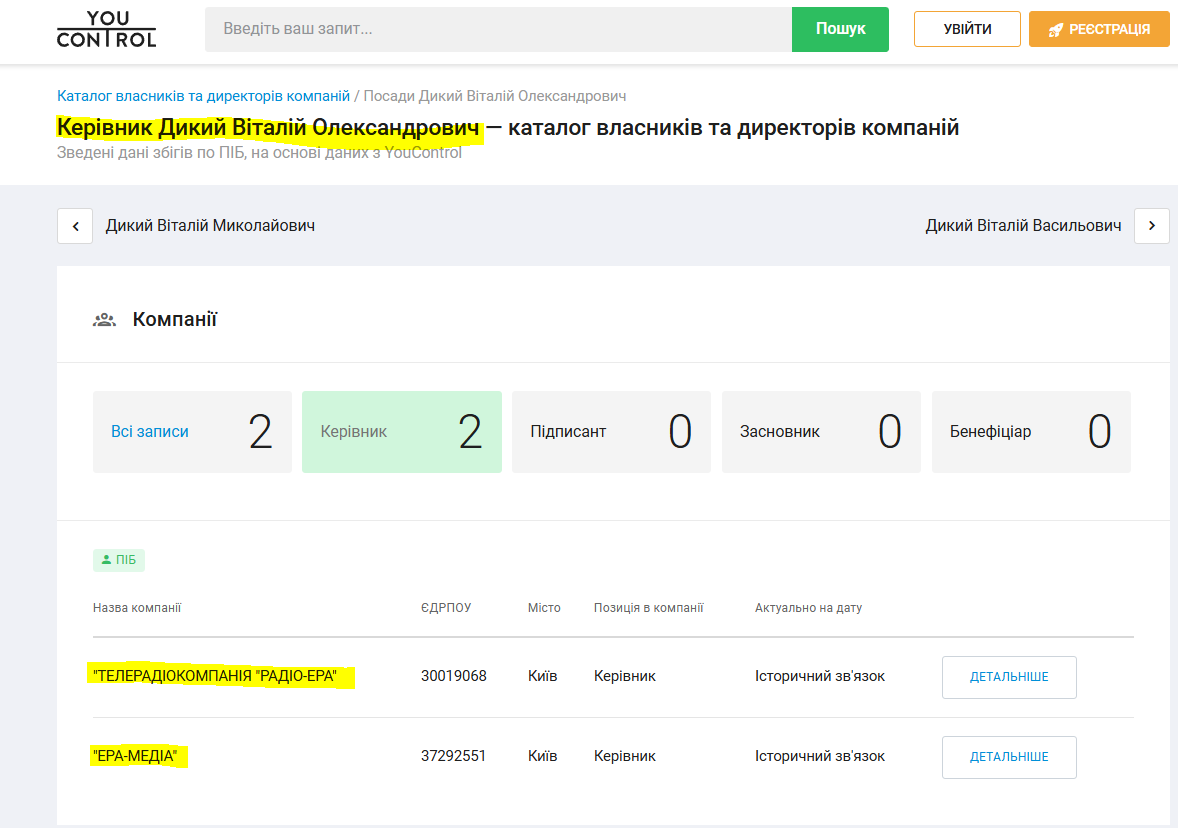Screen dimensions: 1178x828
Task: Open Детальніше for Ера-Медіа
Action: [x=1009, y=757]
